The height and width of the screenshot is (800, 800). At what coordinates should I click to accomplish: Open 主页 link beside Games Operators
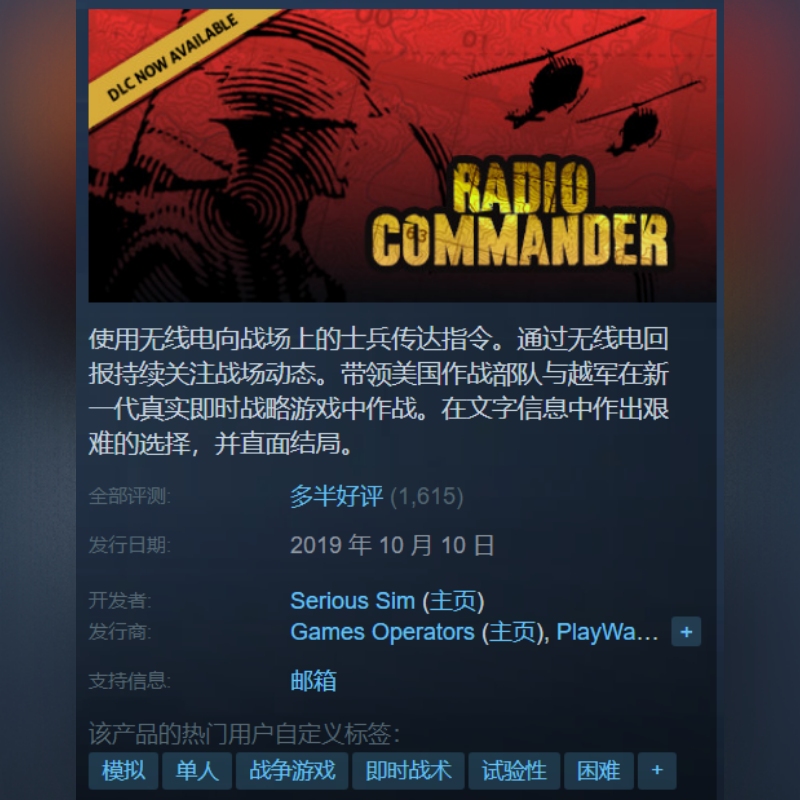pos(513,632)
